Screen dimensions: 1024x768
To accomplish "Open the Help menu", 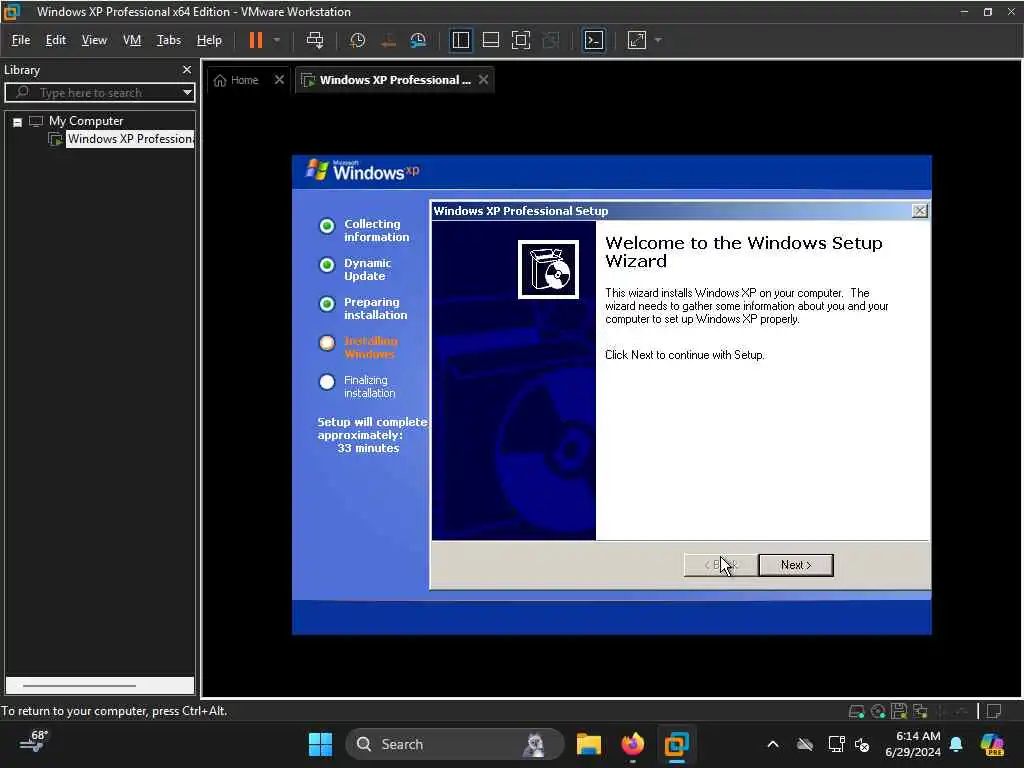I will point(209,40).
